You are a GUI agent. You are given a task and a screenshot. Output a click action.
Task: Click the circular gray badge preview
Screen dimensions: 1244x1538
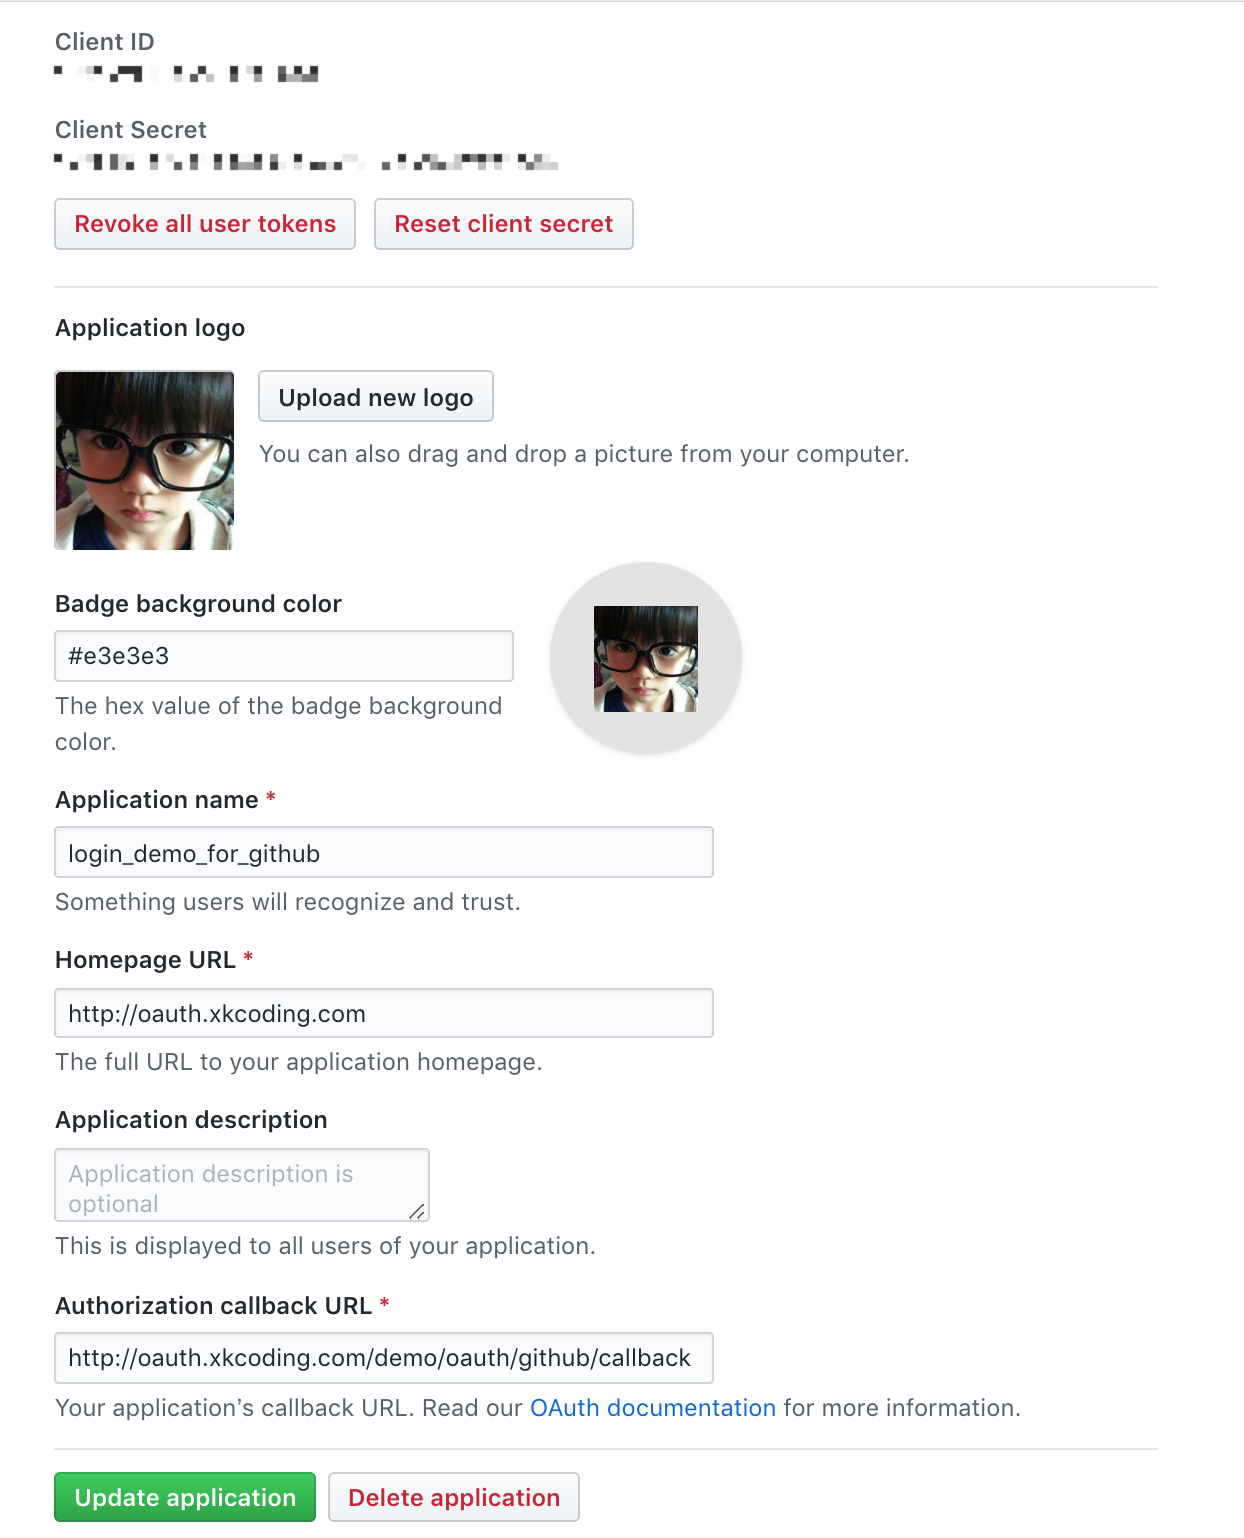(x=646, y=658)
